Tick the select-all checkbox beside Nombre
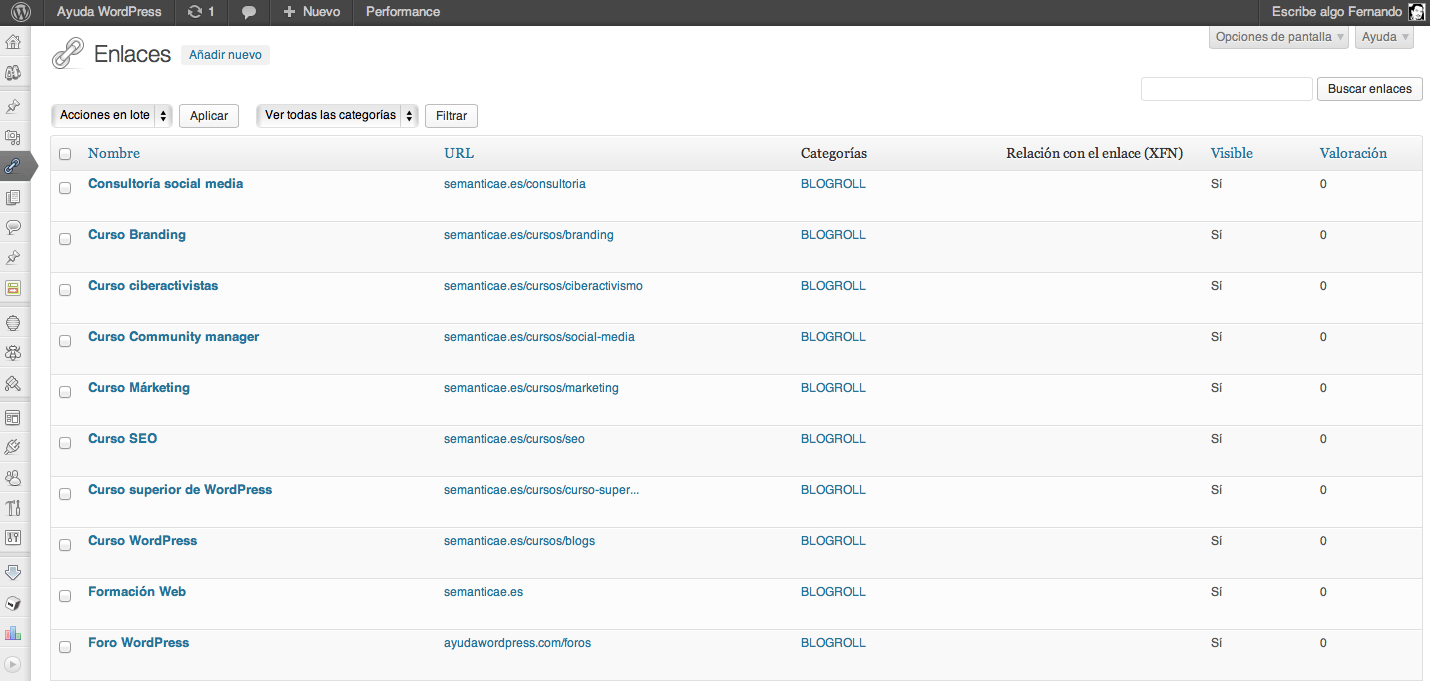Viewport: 1430px width, 681px height. click(65, 154)
